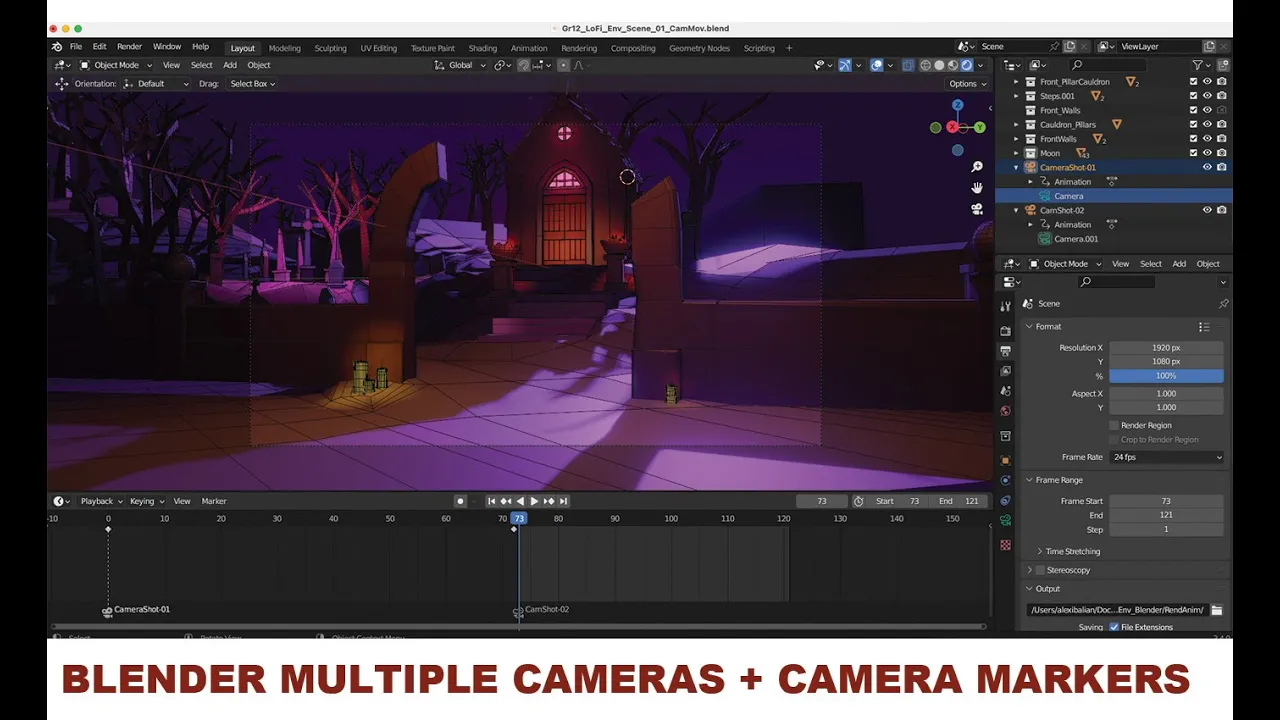This screenshot has width=1280, height=720.
Task: Hide the Moon collection with eye icon
Action: [1207, 153]
